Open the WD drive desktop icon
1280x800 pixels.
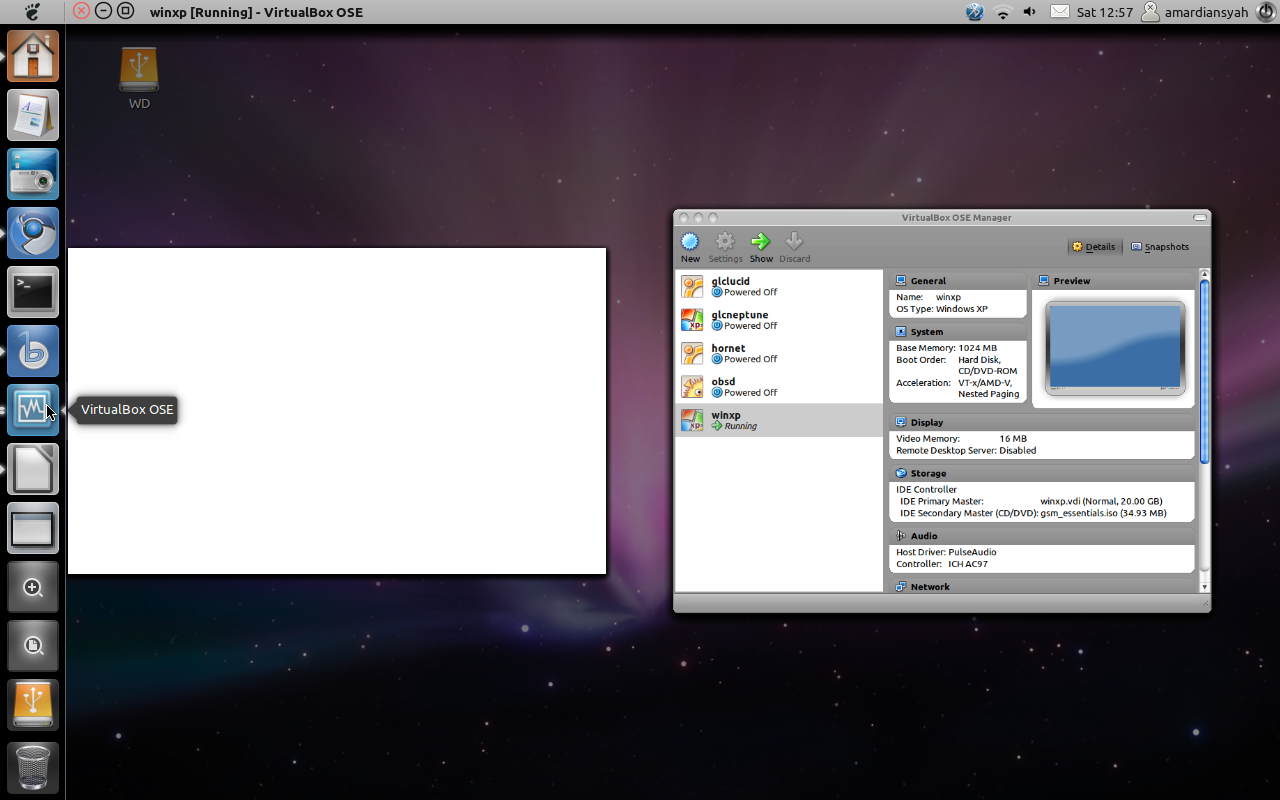pyautogui.click(x=139, y=78)
